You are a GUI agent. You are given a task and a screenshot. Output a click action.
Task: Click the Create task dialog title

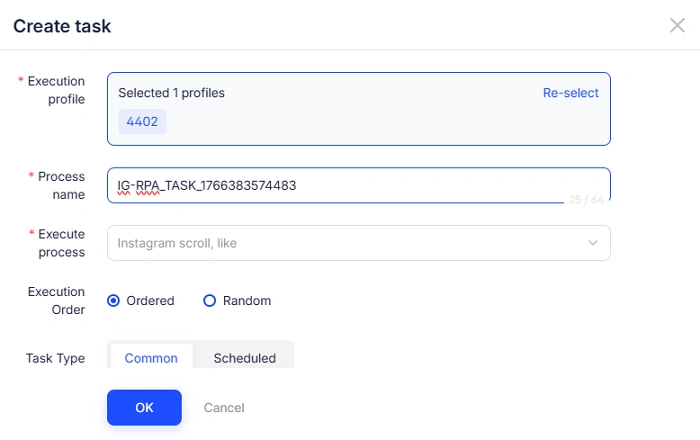click(62, 26)
